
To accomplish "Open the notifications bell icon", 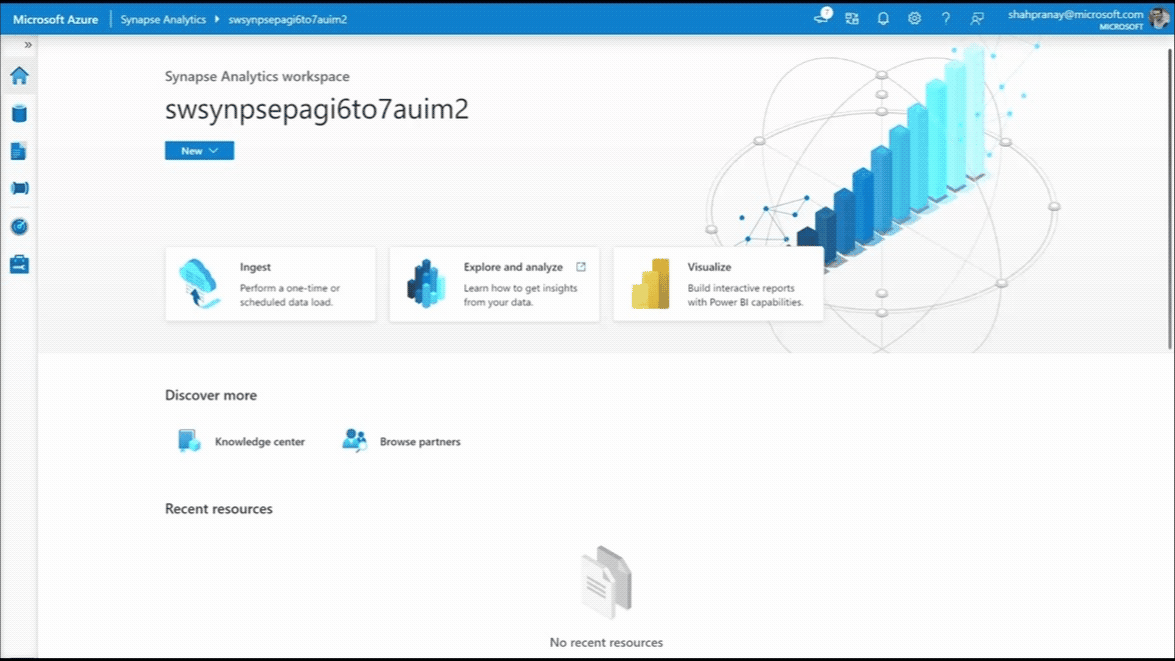I will [883, 19].
